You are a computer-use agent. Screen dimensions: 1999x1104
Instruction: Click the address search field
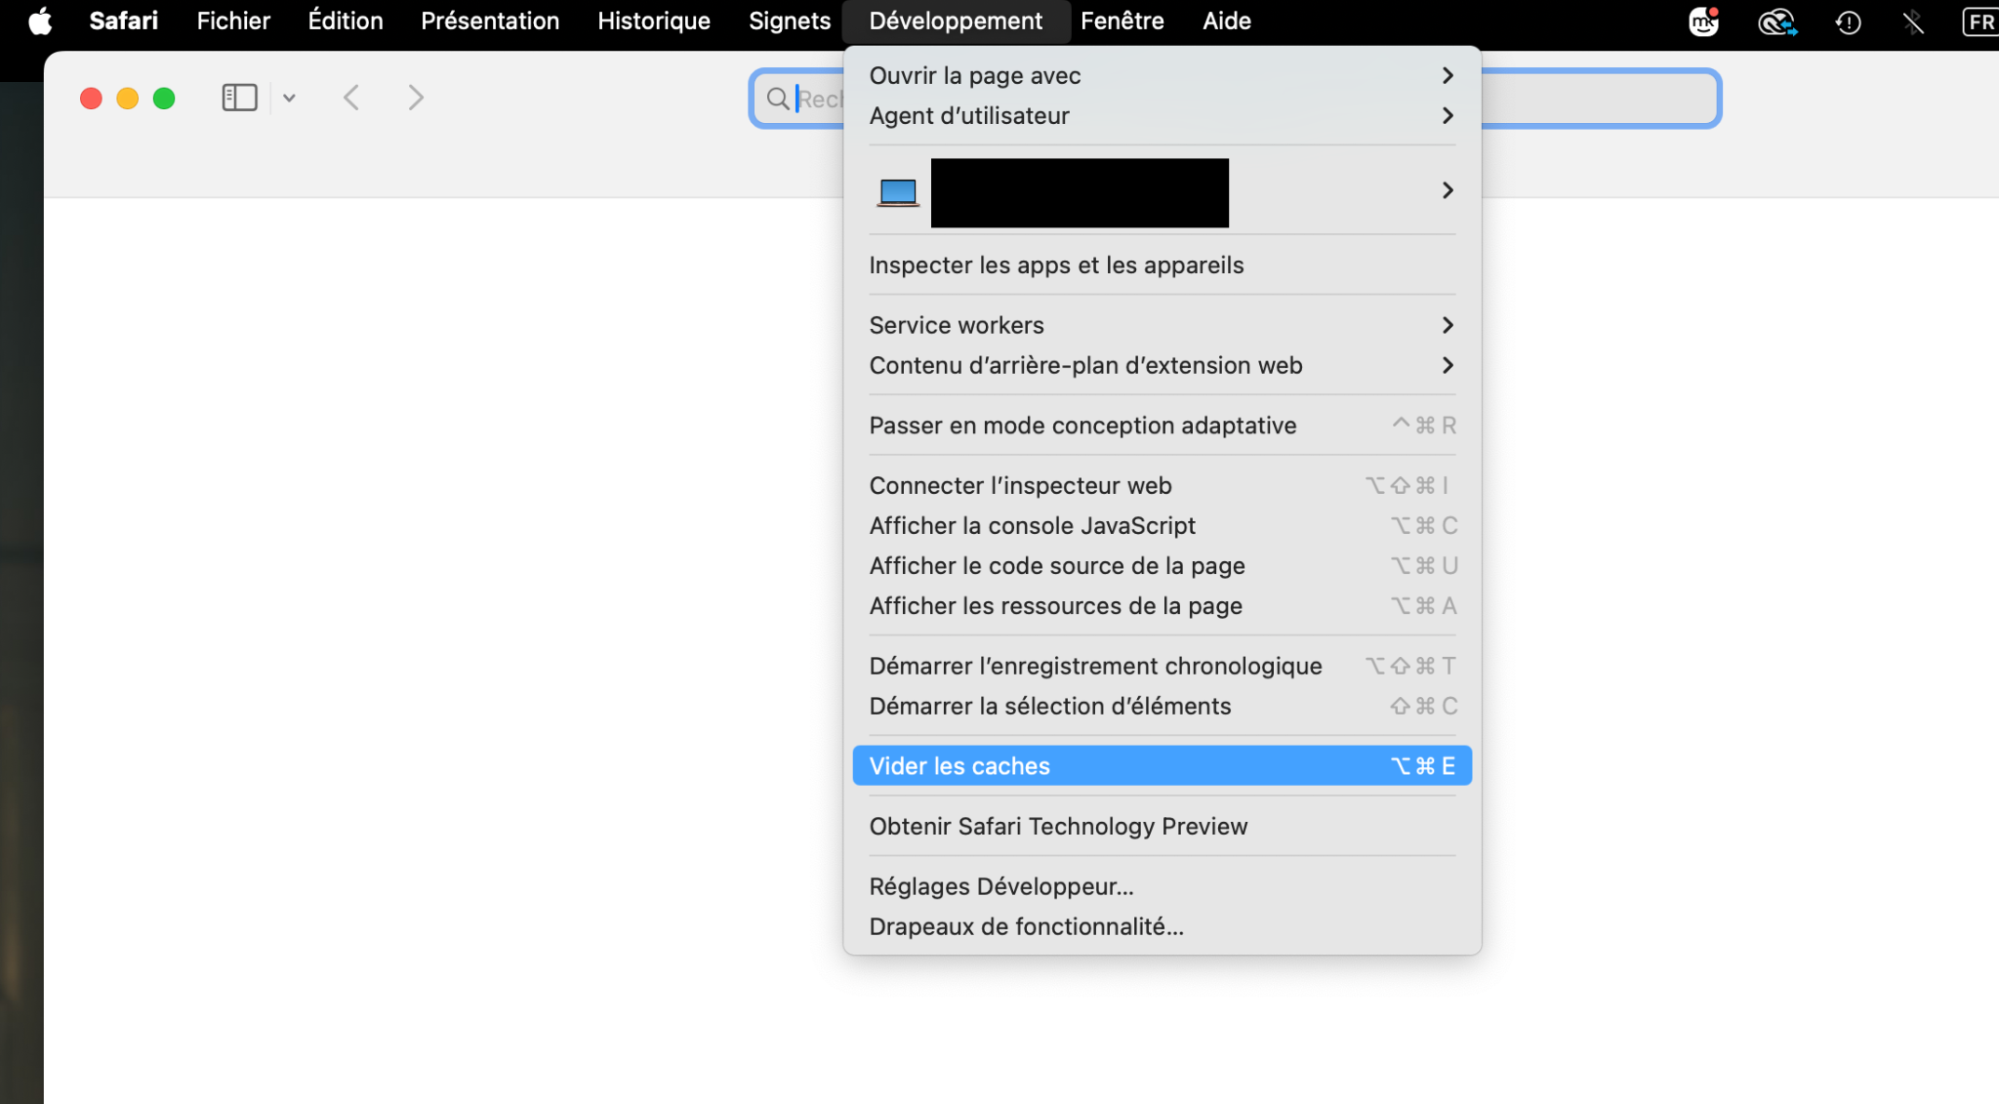pos(1235,98)
